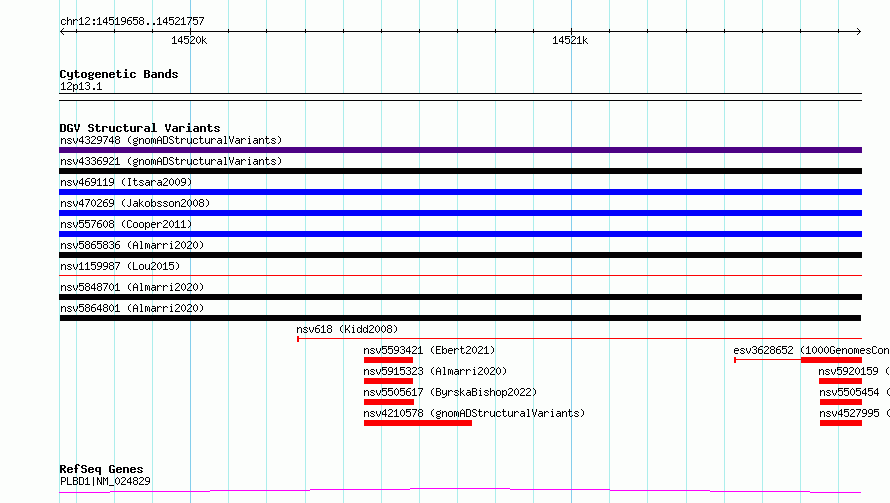Open variant nsv5864801 (Almarri2020)
This screenshot has width=890, height=503.
tap(132, 308)
